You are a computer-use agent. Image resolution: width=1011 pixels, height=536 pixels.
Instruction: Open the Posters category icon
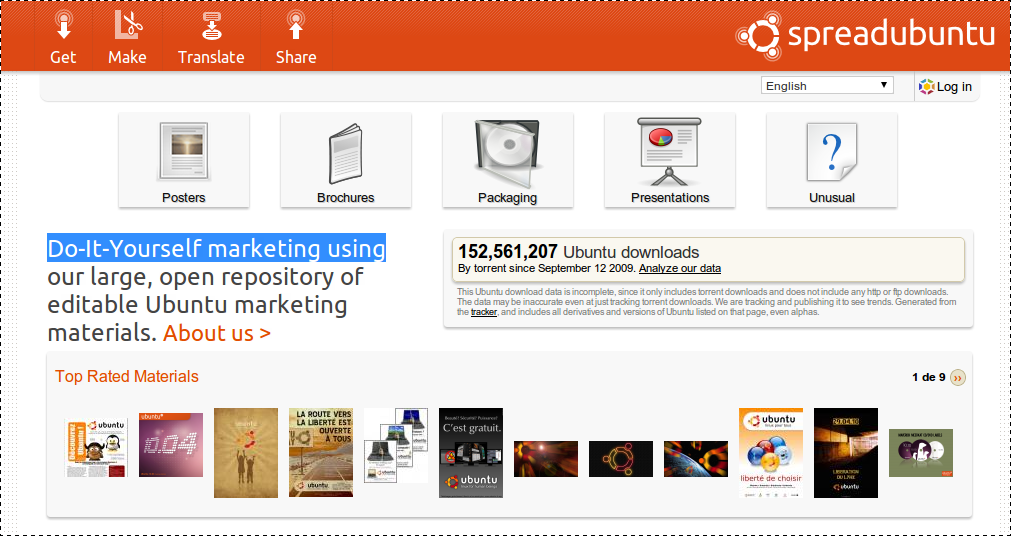[184, 152]
